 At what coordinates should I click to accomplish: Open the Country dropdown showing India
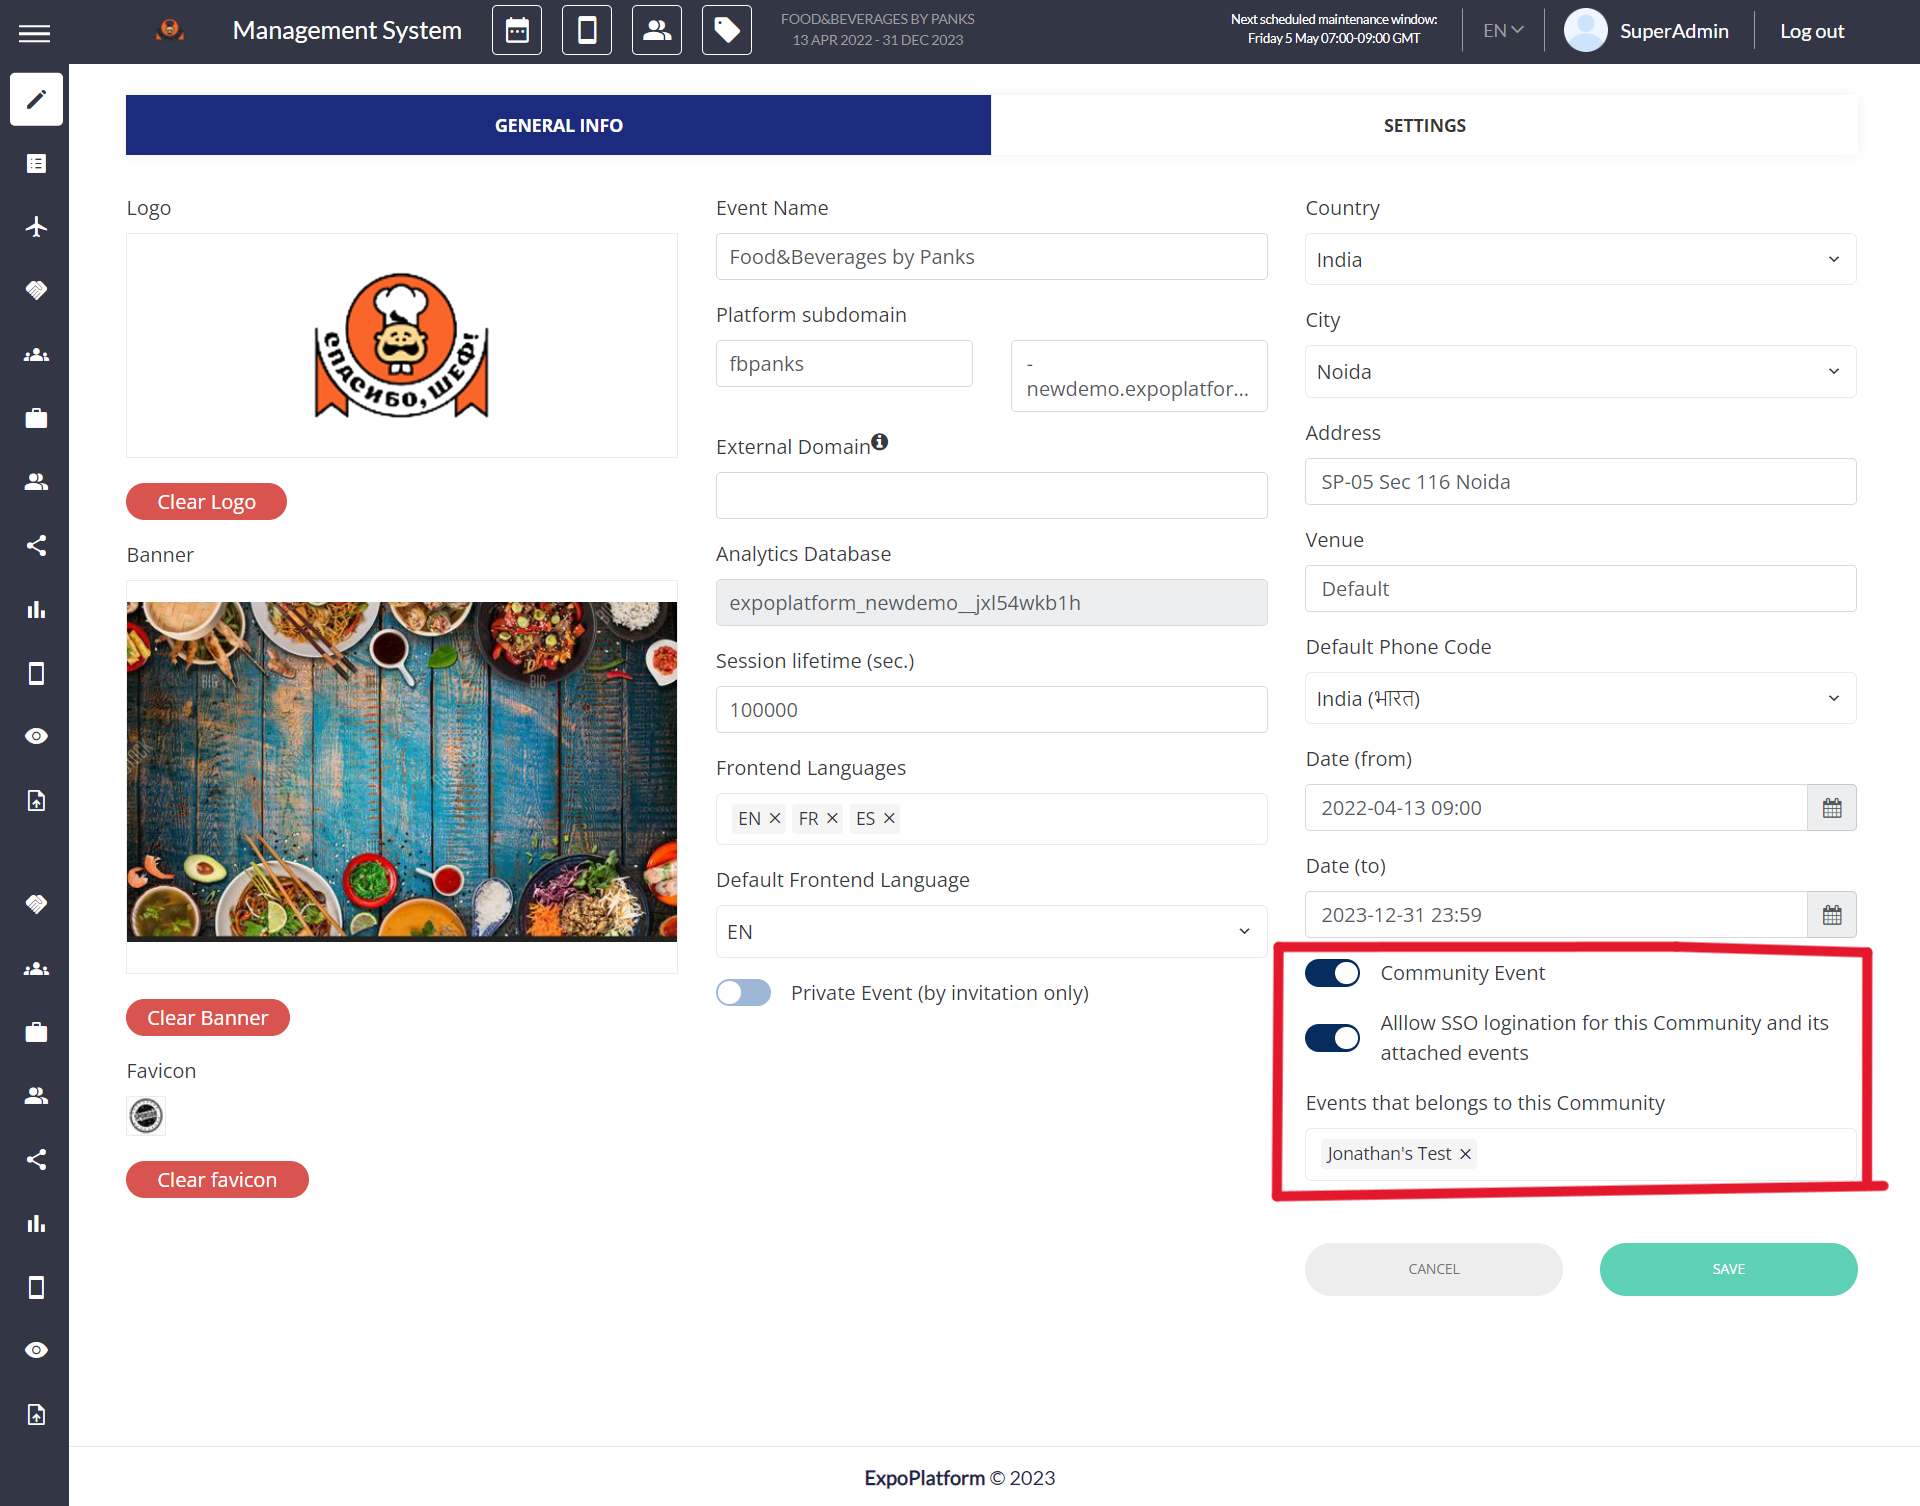pyautogui.click(x=1580, y=259)
